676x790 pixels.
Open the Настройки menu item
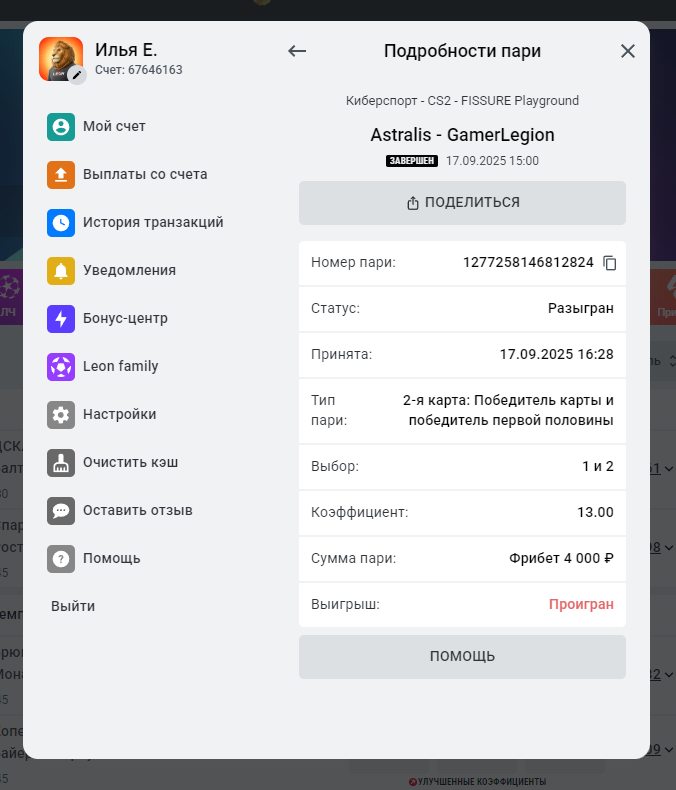[119, 415]
